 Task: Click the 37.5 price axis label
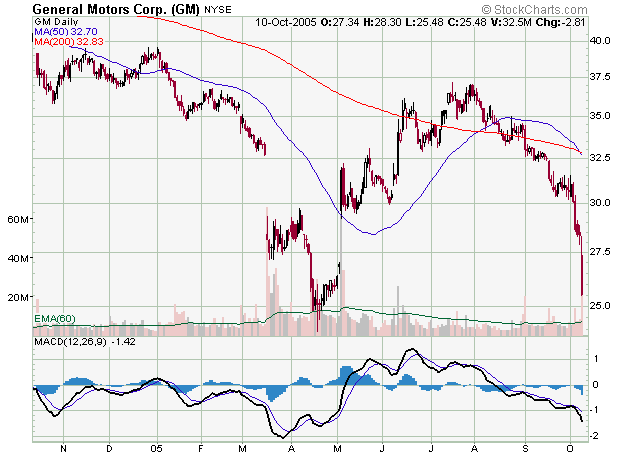coord(599,77)
